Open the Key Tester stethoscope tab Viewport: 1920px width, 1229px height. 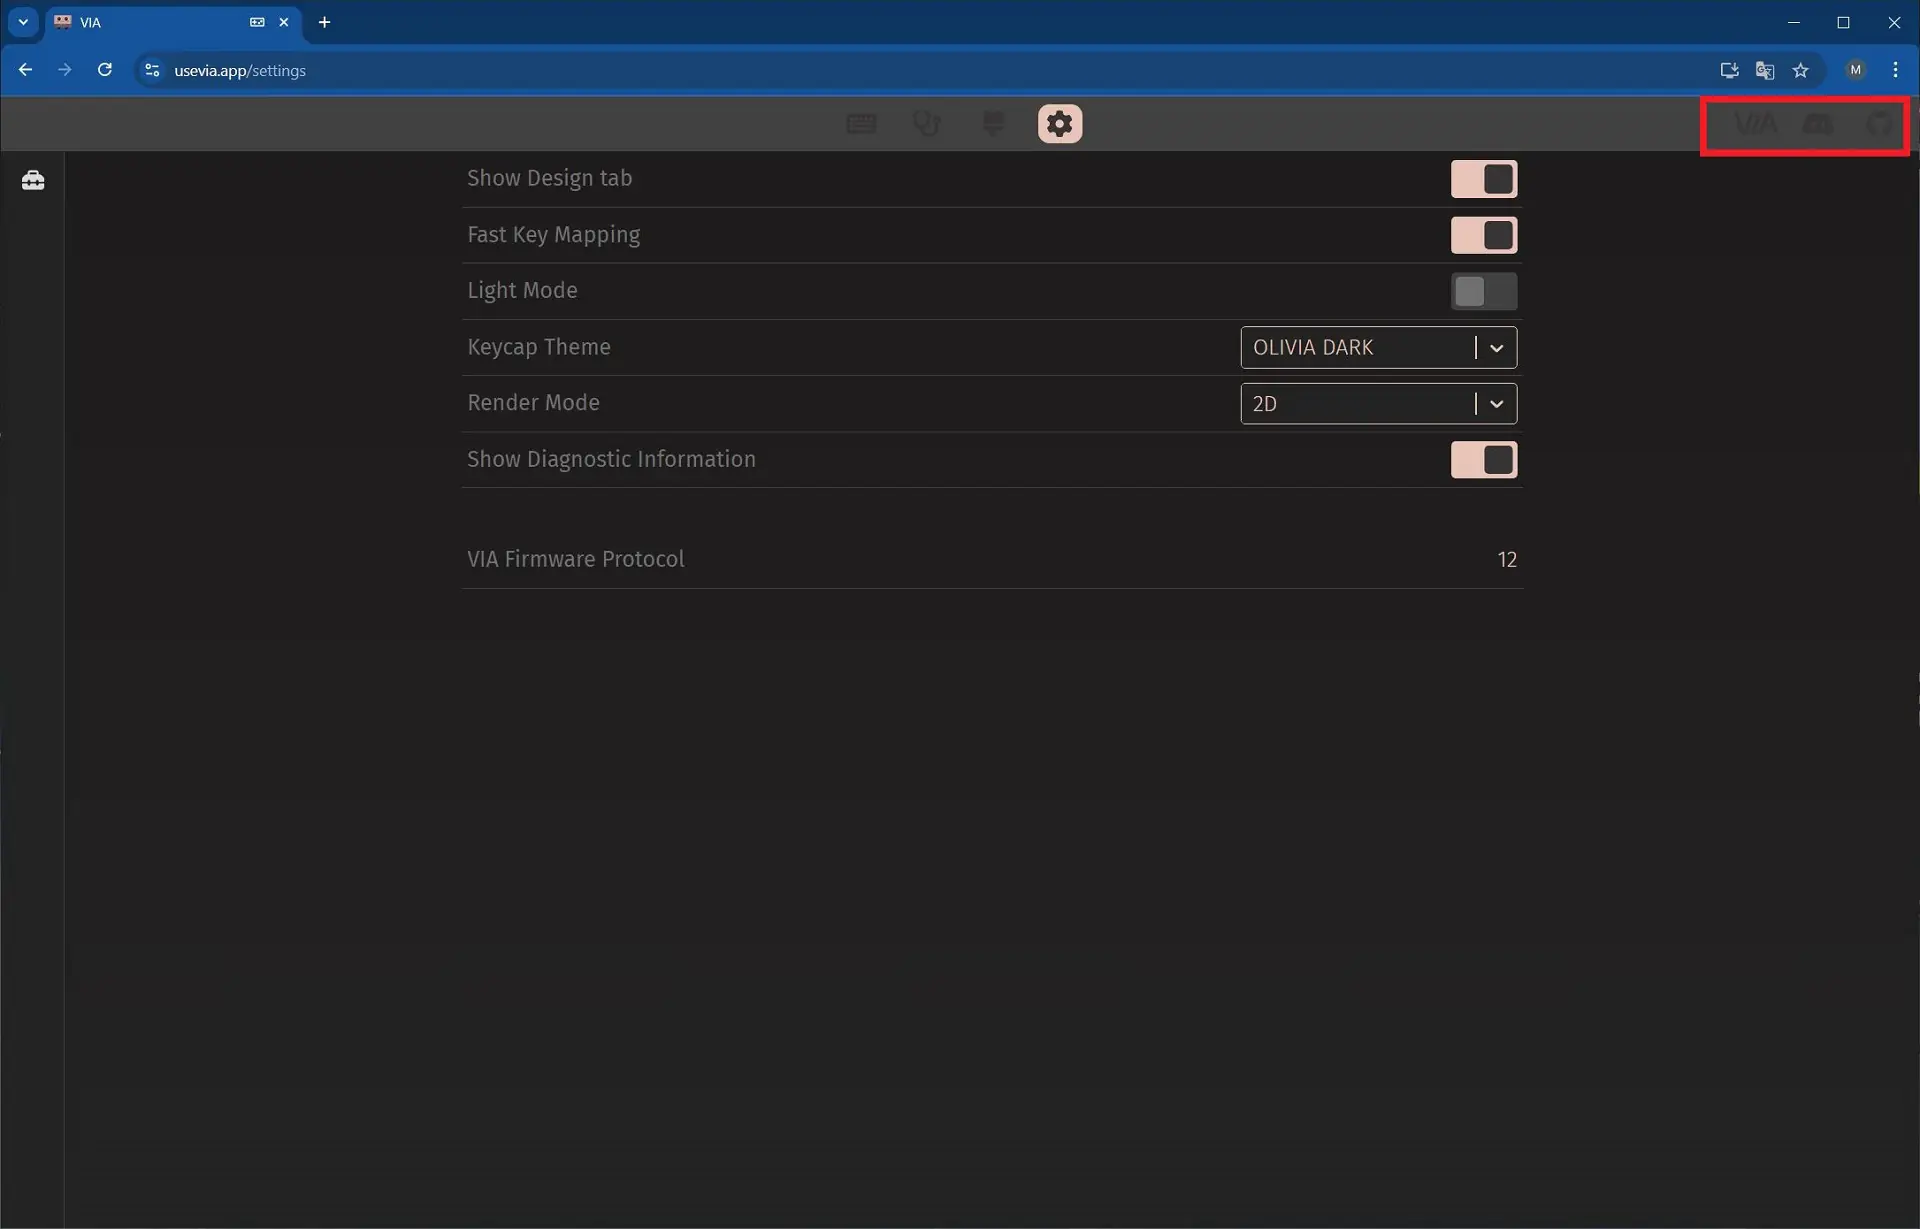click(x=927, y=124)
